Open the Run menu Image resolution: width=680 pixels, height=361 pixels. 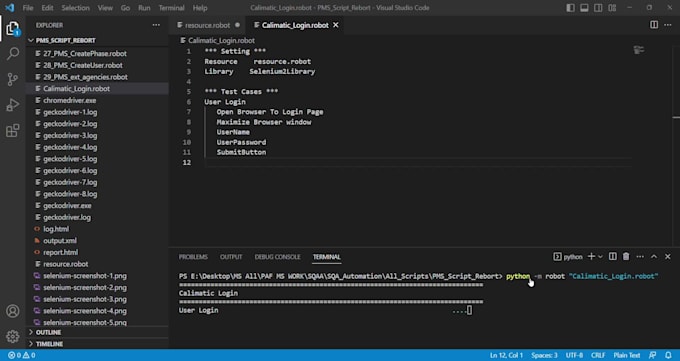(x=144, y=8)
